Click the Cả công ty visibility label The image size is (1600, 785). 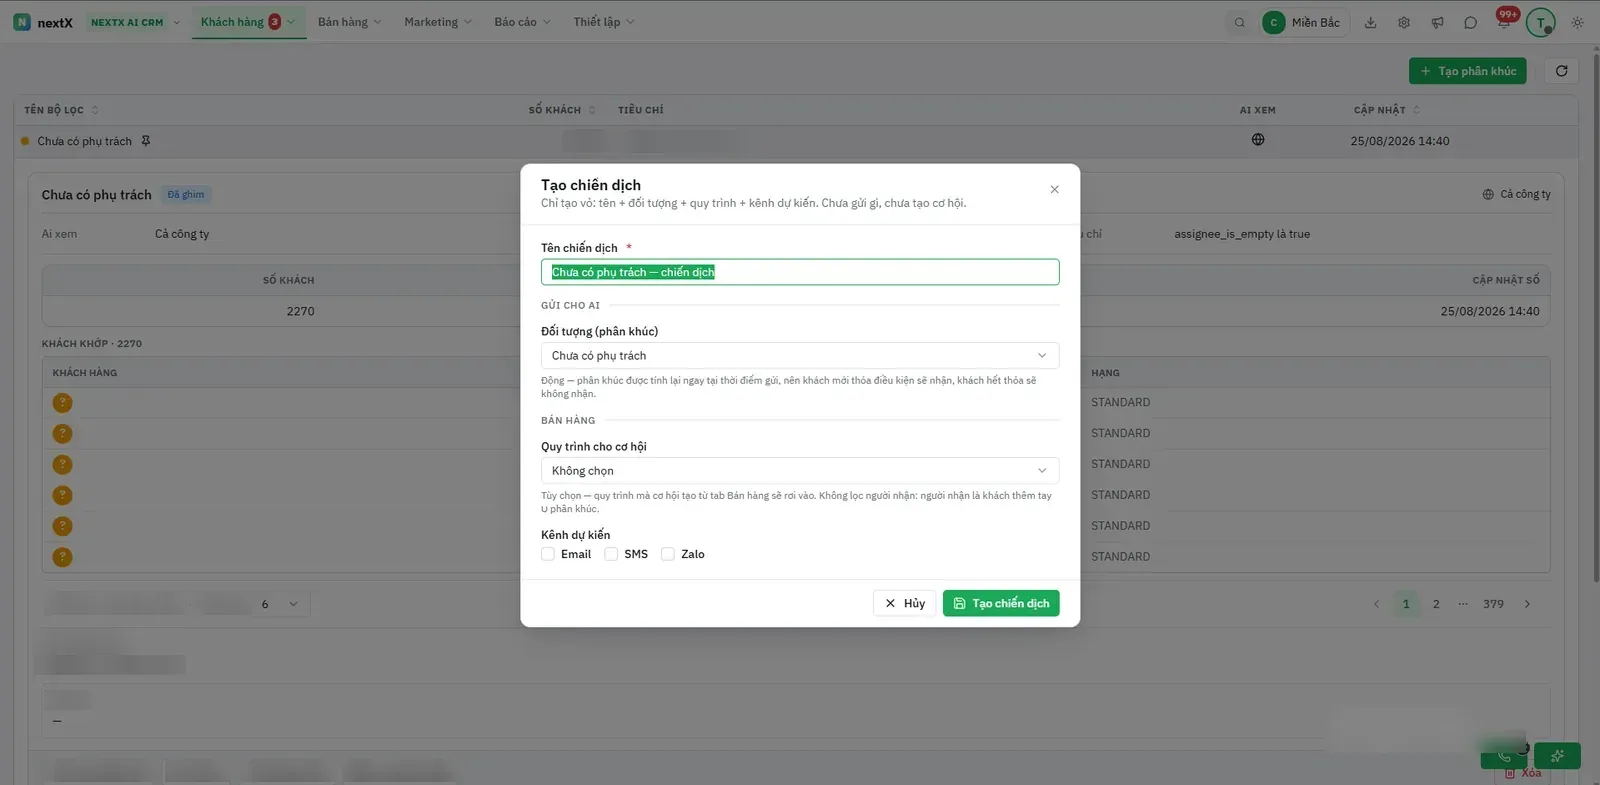click(x=1517, y=194)
